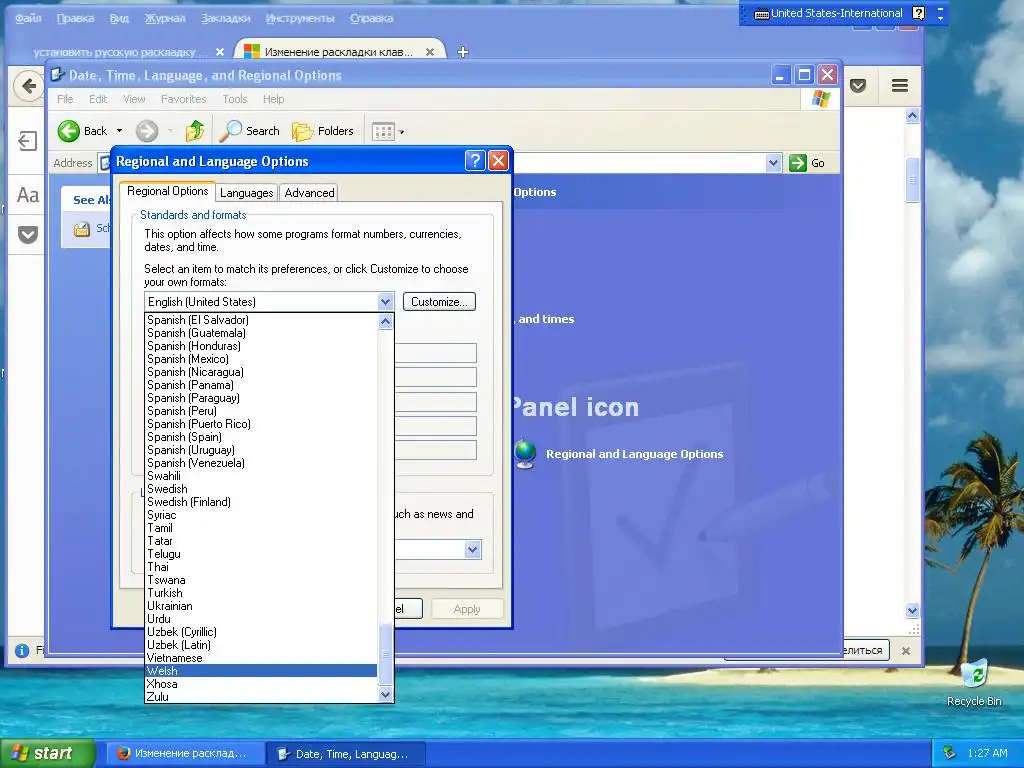Choose Thai in the format list
This screenshot has width=1024, height=768.
click(x=261, y=567)
